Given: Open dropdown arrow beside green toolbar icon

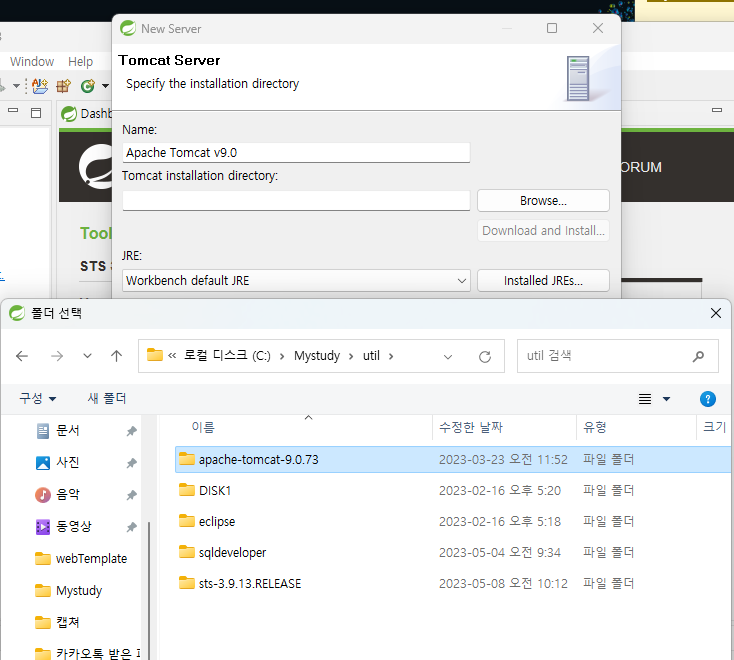Looking at the screenshot, I should tap(105, 86).
